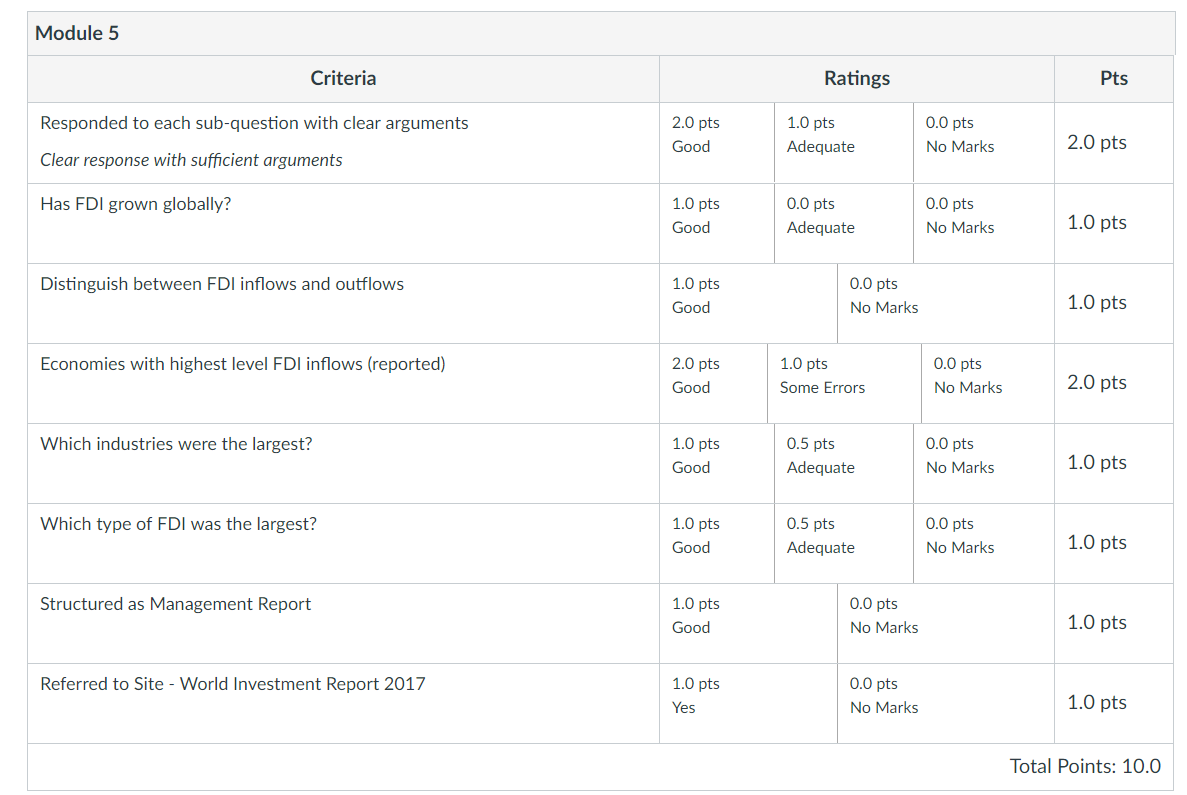Choose No Marks for World Investment Report reference
The height and width of the screenshot is (795, 1187).
(x=946, y=703)
